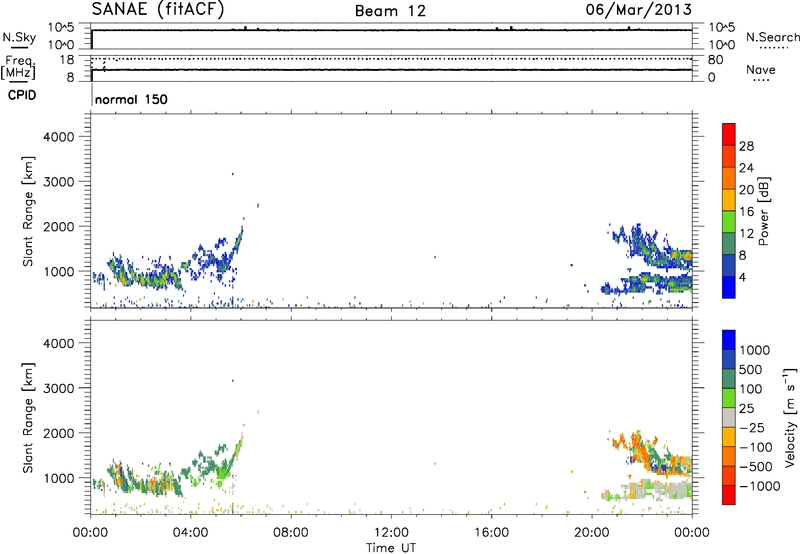Image resolution: width=800 pixels, height=554 pixels.
Task: Click the blue bottom of the Power colorbar
Action: [729, 287]
